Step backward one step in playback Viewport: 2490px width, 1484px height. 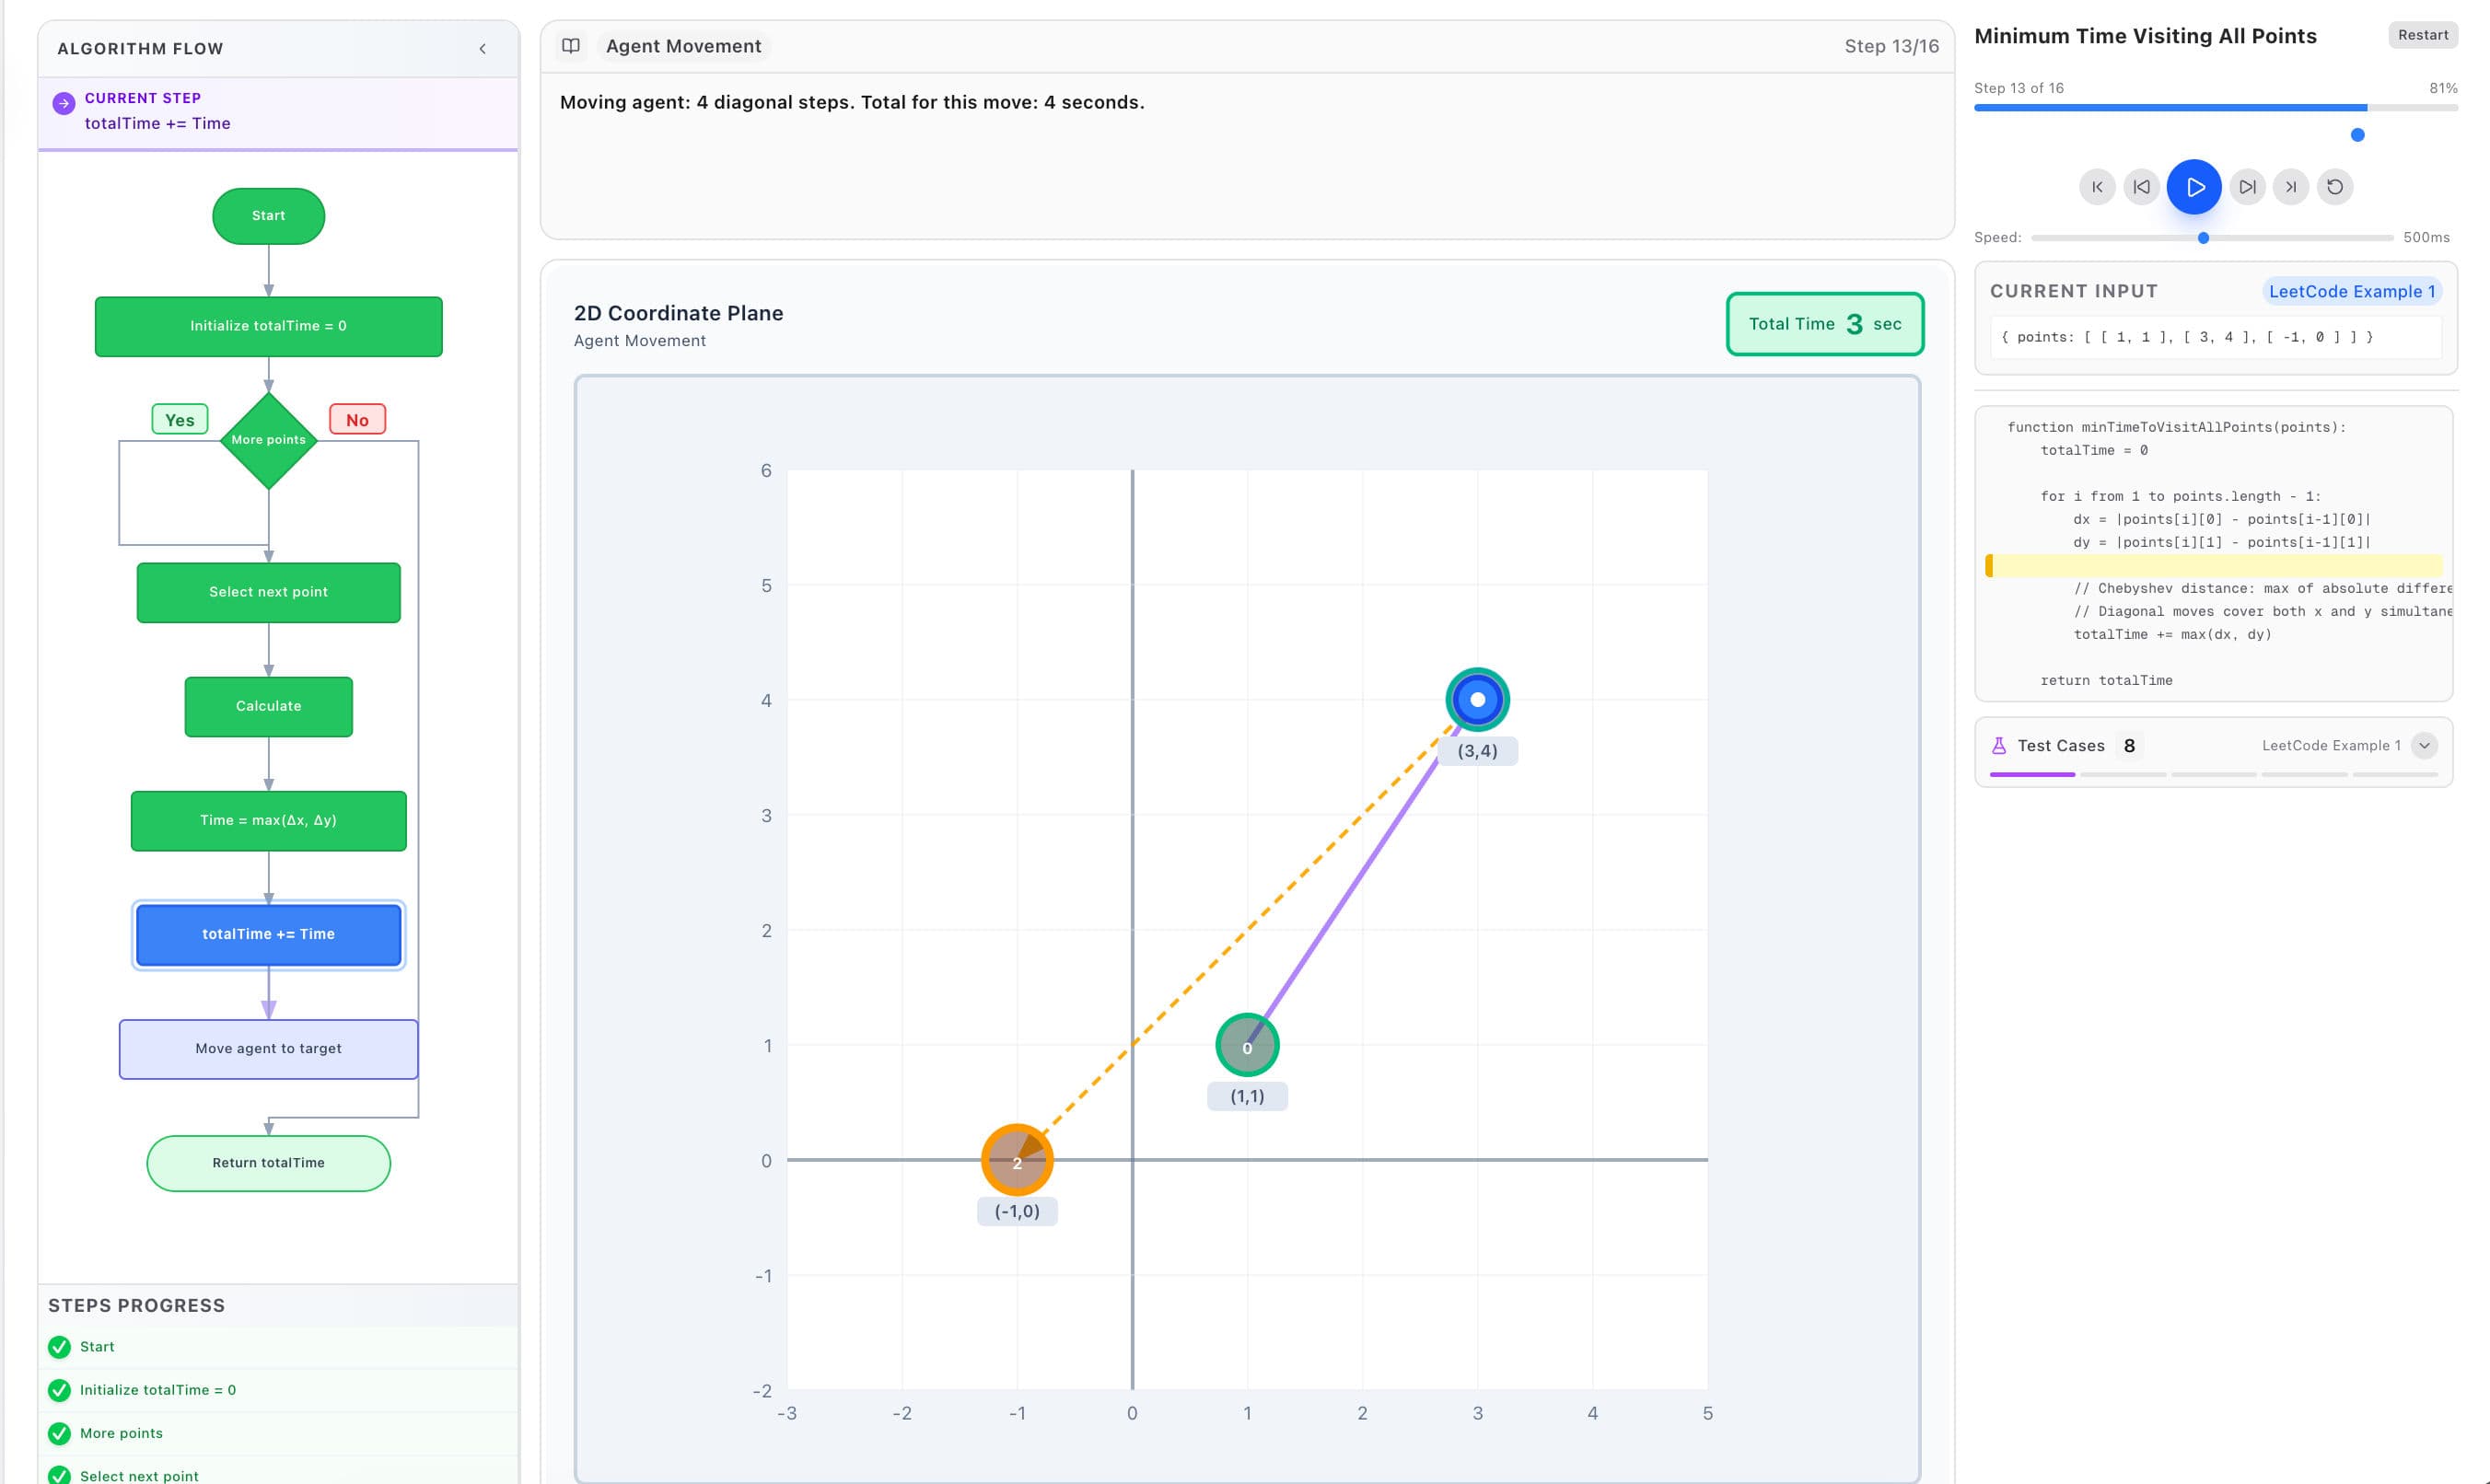coord(2141,186)
